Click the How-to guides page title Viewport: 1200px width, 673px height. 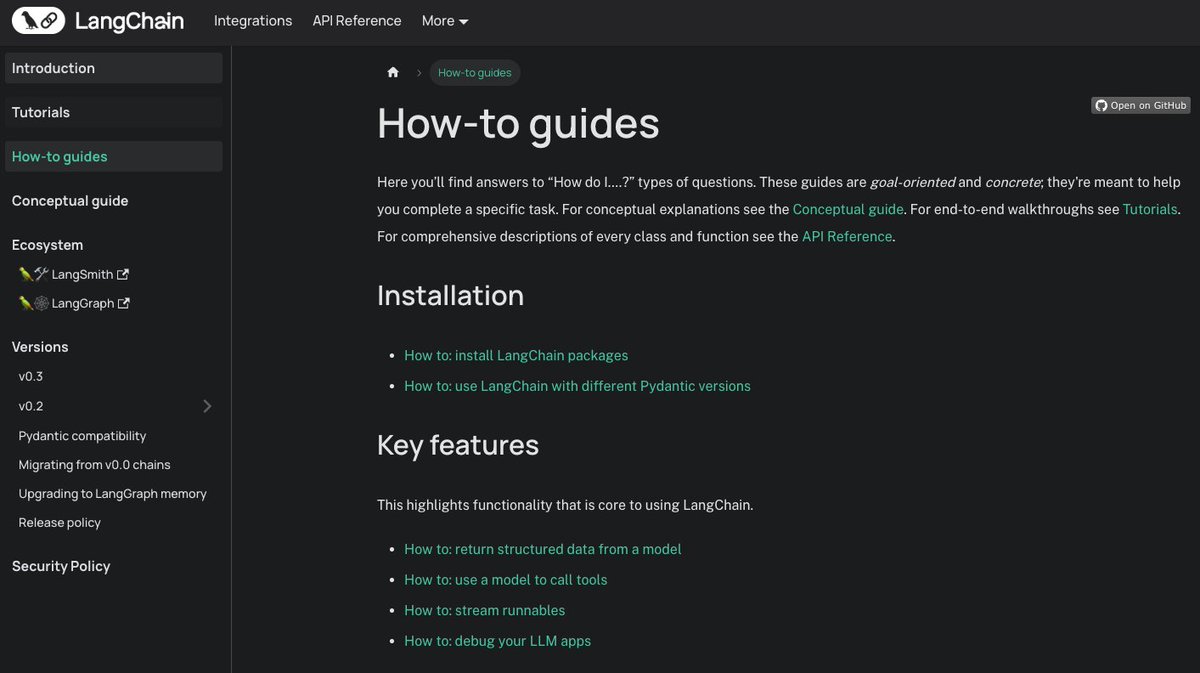(518, 124)
